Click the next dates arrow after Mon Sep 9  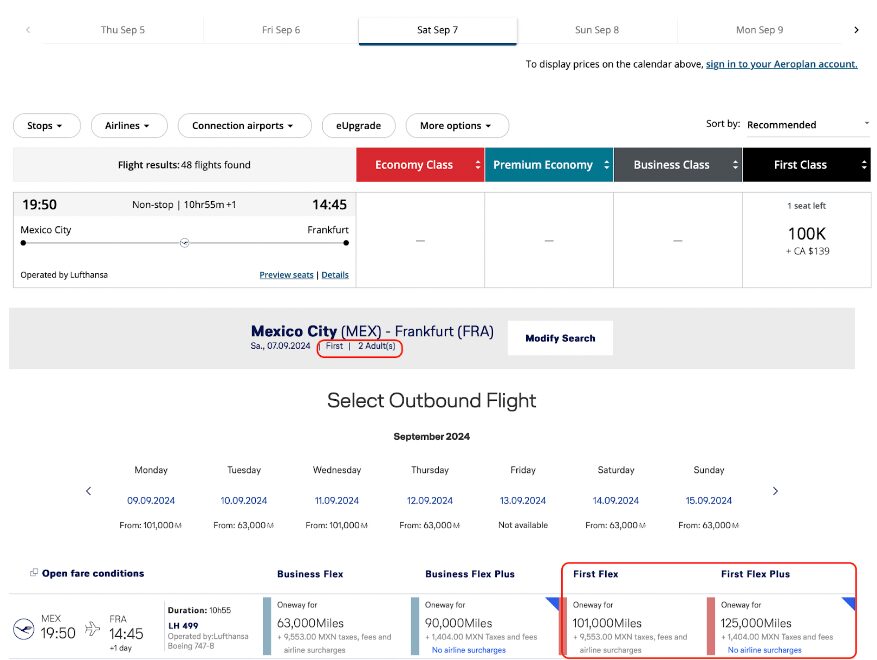[x=856, y=30]
